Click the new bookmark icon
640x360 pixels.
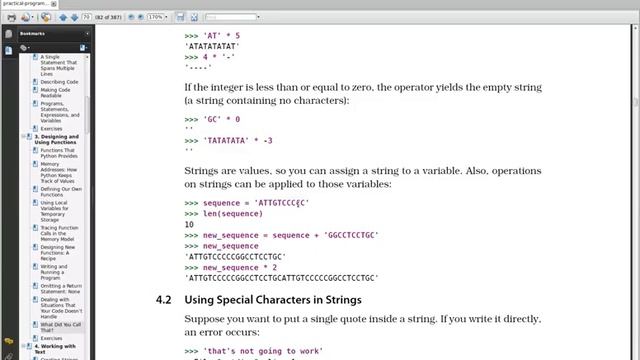pyautogui.click(x=83, y=48)
